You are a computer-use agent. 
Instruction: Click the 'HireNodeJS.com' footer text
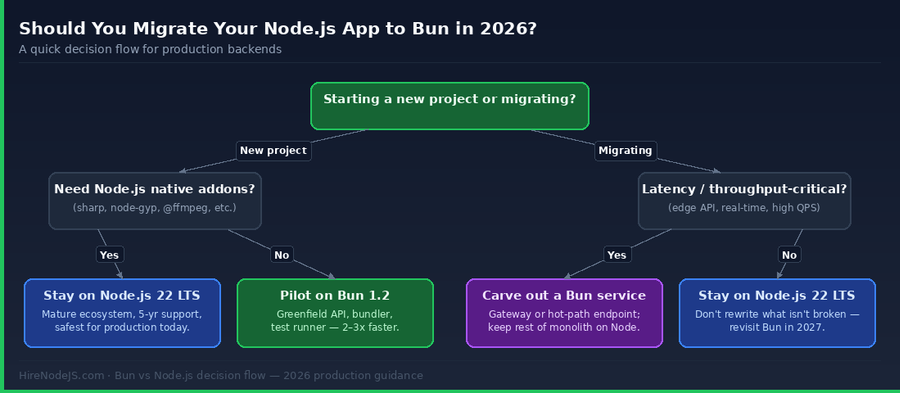click(61, 376)
